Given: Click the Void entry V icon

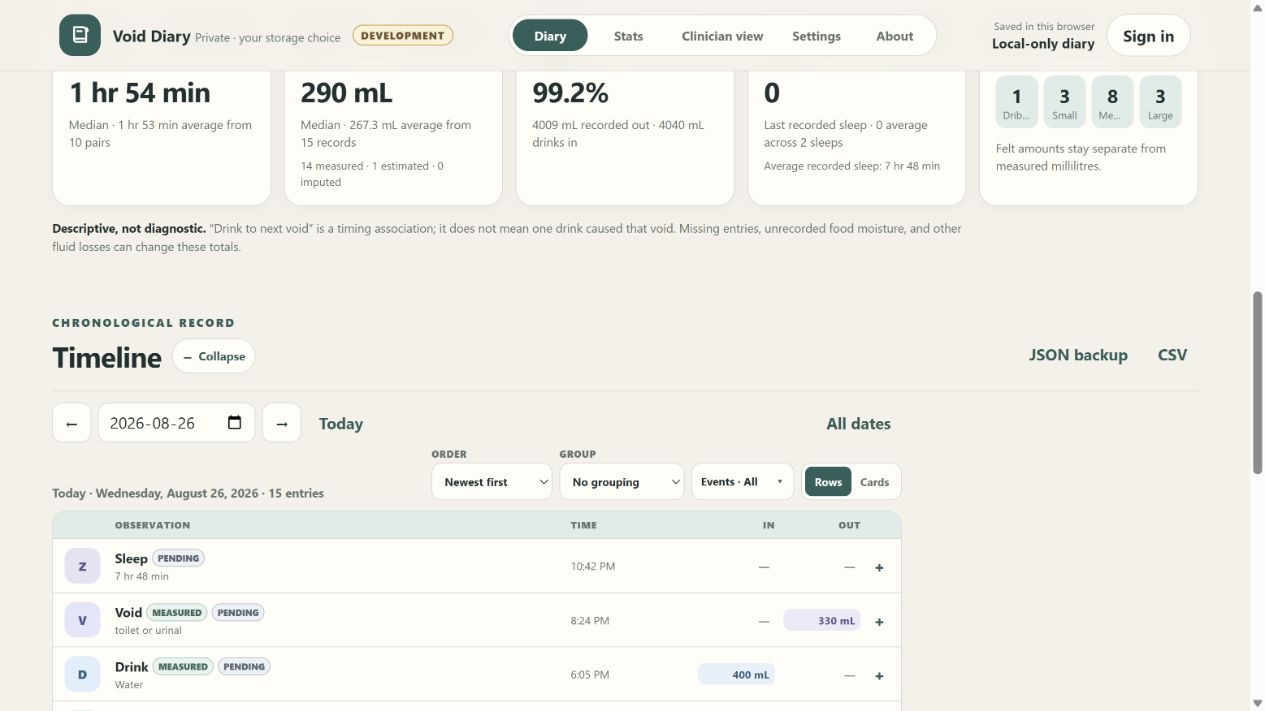Looking at the screenshot, I should click(82, 620).
